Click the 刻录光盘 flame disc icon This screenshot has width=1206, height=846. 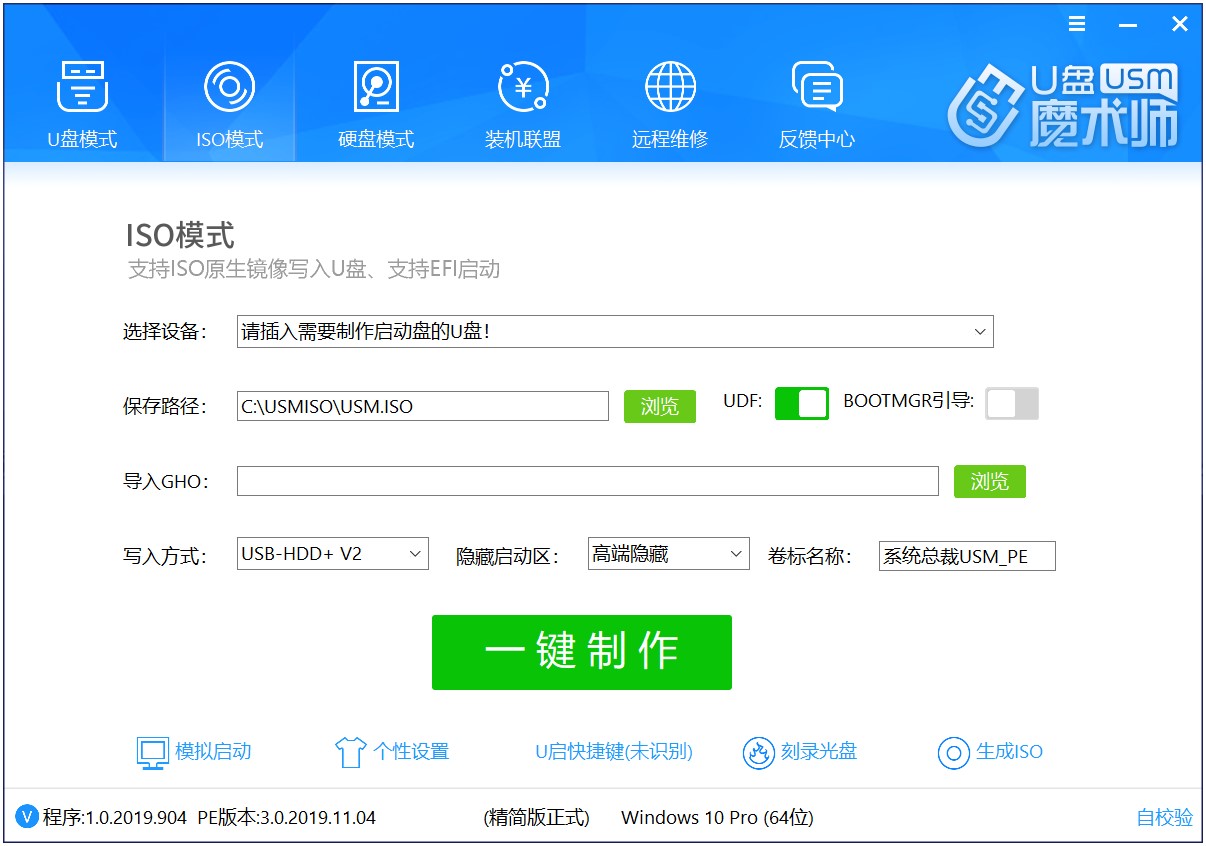(x=759, y=752)
